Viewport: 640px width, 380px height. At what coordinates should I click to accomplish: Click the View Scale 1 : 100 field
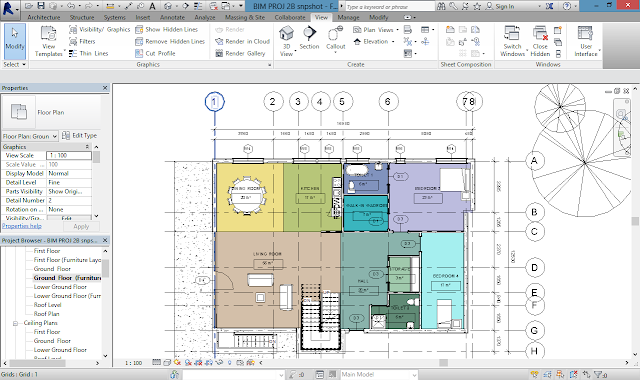(x=69, y=156)
